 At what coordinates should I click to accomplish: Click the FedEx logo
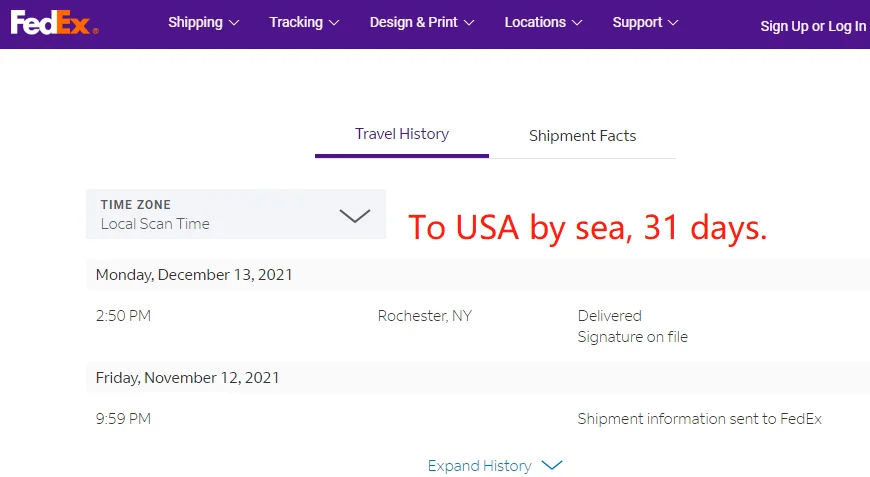pyautogui.click(x=54, y=22)
